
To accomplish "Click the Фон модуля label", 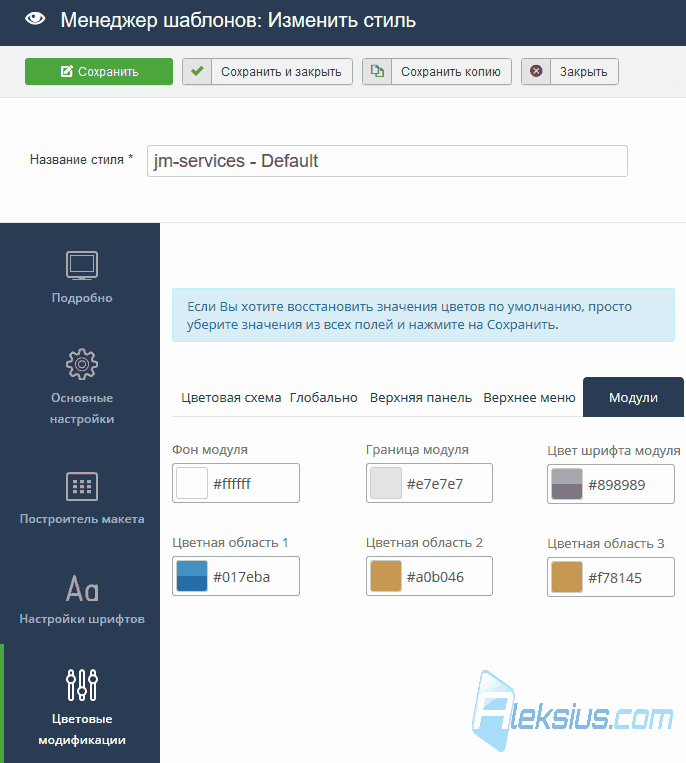I will (x=210, y=450).
